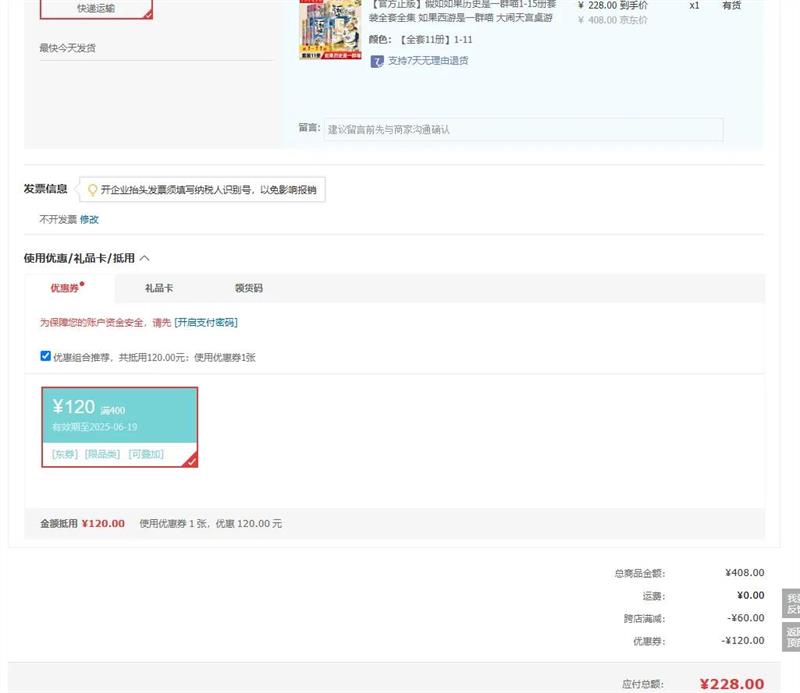Click the 7天无理由退货 shield icon
800x693 pixels.
pyautogui.click(x=377, y=61)
